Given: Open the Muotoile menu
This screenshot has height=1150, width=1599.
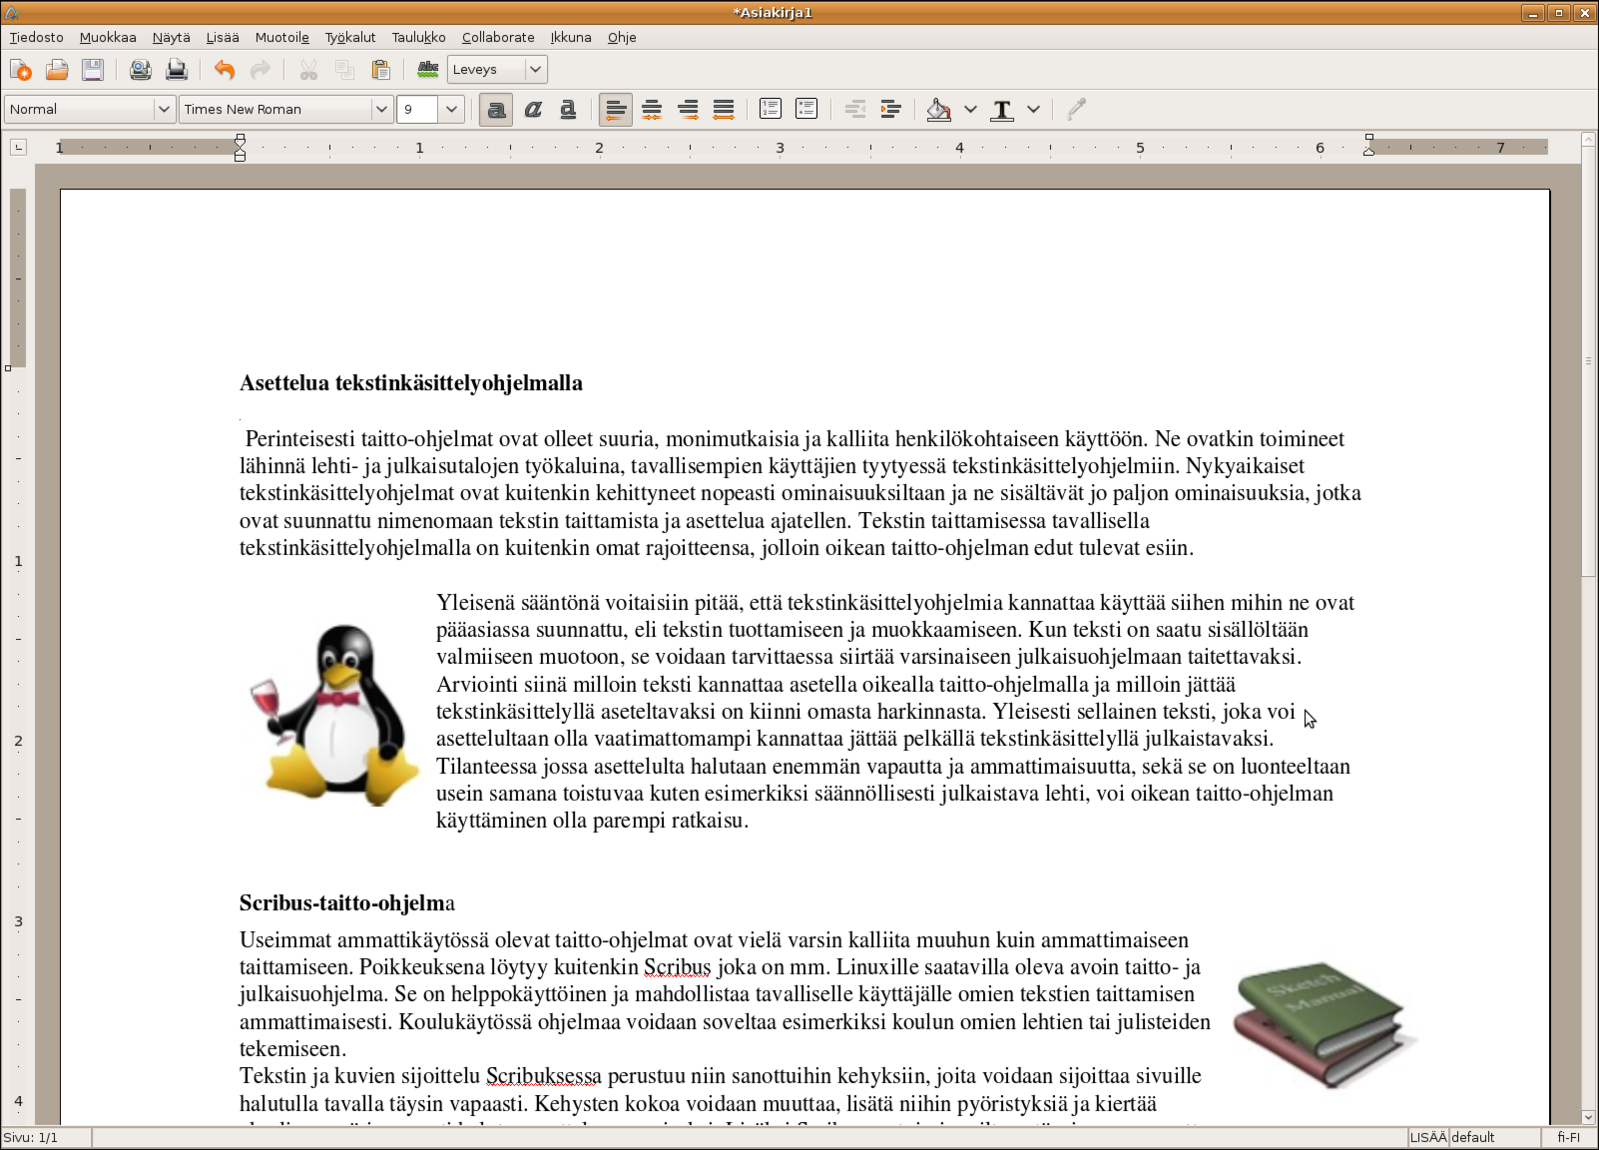Looking at the screenshot, I should [281, 37].
